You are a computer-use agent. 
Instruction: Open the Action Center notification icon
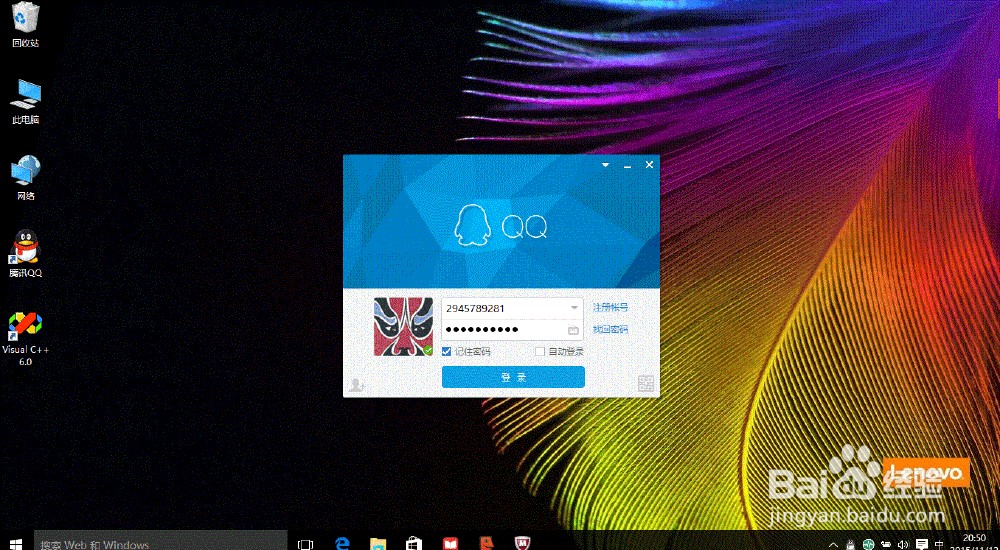tap(922, 544)
